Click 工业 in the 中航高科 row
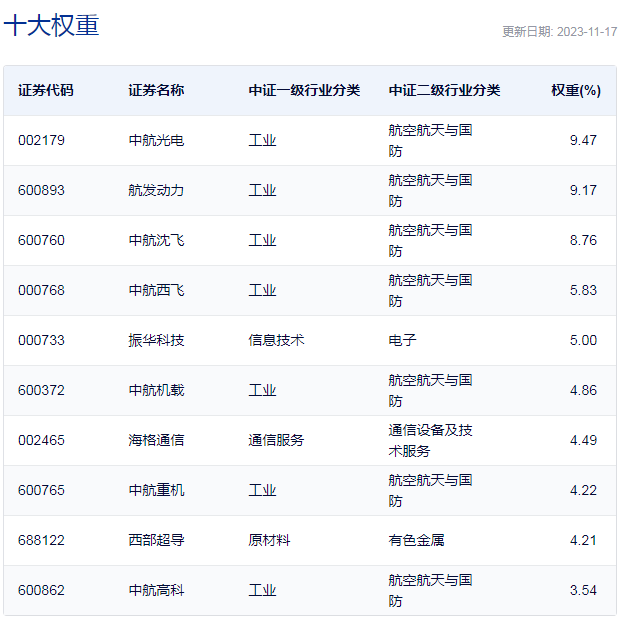The image size is (624, 621). point(262,590)
